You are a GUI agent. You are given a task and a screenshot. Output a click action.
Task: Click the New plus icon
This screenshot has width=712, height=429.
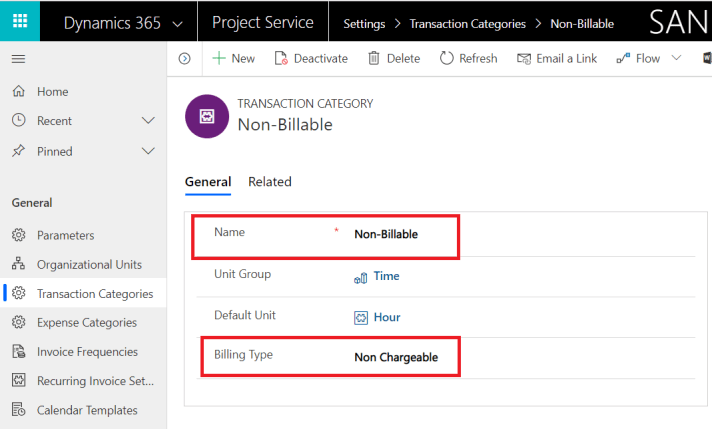[x=218, y=58]
